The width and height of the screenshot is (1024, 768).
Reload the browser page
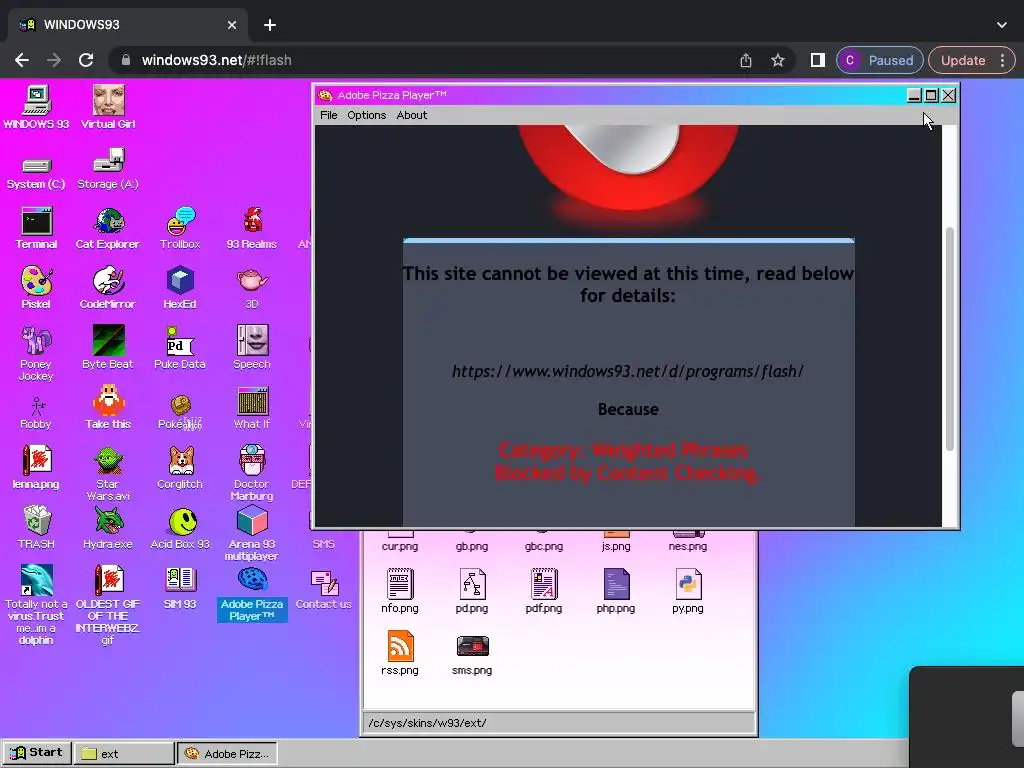click(x=86, y=60)
